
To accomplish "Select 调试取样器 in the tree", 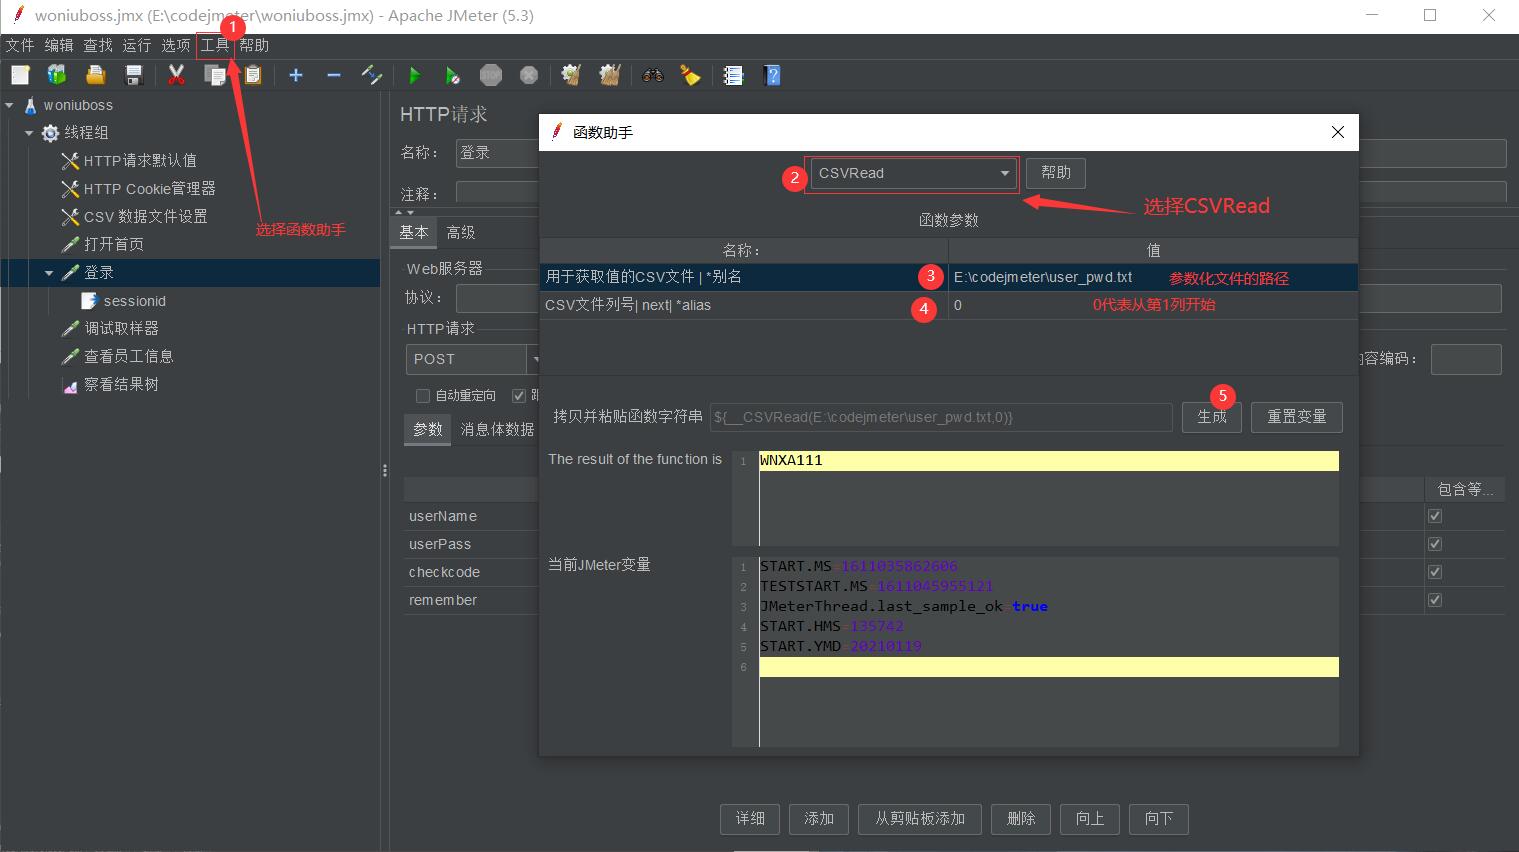I will [x=121, y=329].
